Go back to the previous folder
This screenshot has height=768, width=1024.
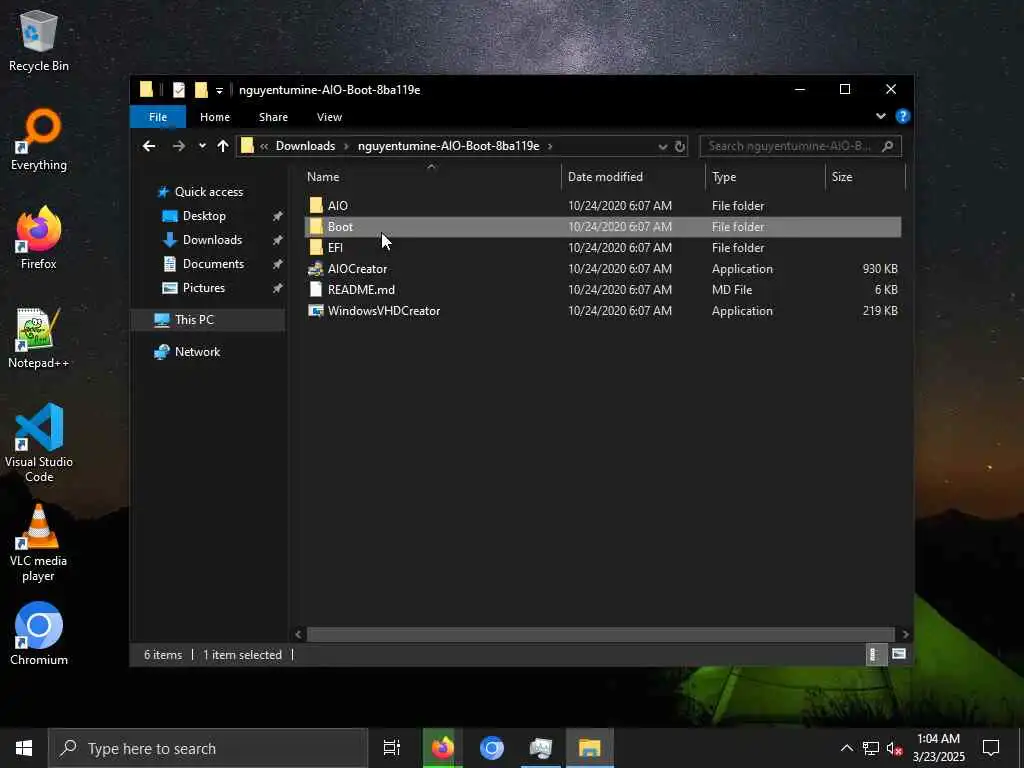click(x=149, y=146)
